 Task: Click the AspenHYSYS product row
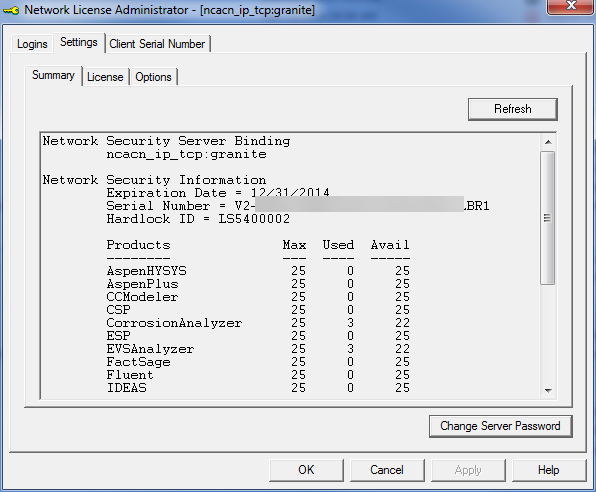coord(258,271)
